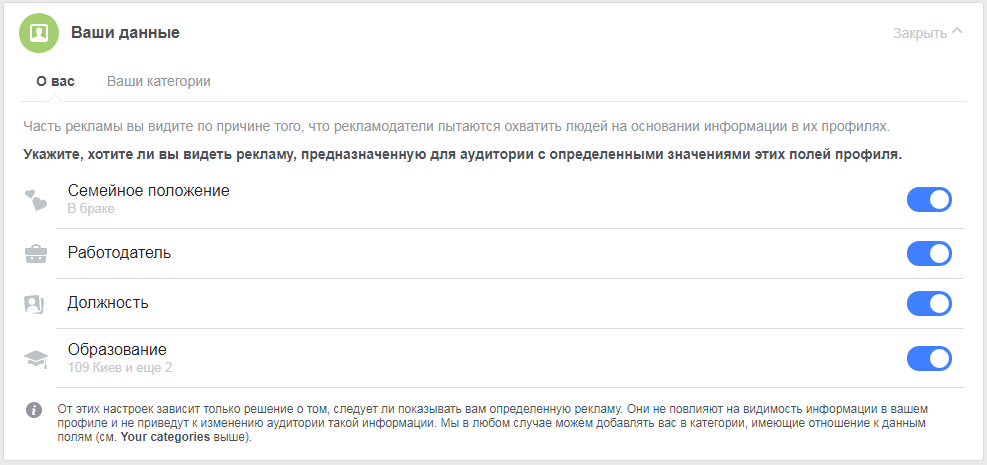Viewport: 987px width, 465px height.
Task: Collapse the panel using the Закрыть chevron
Action: click(x=957, y=31)
